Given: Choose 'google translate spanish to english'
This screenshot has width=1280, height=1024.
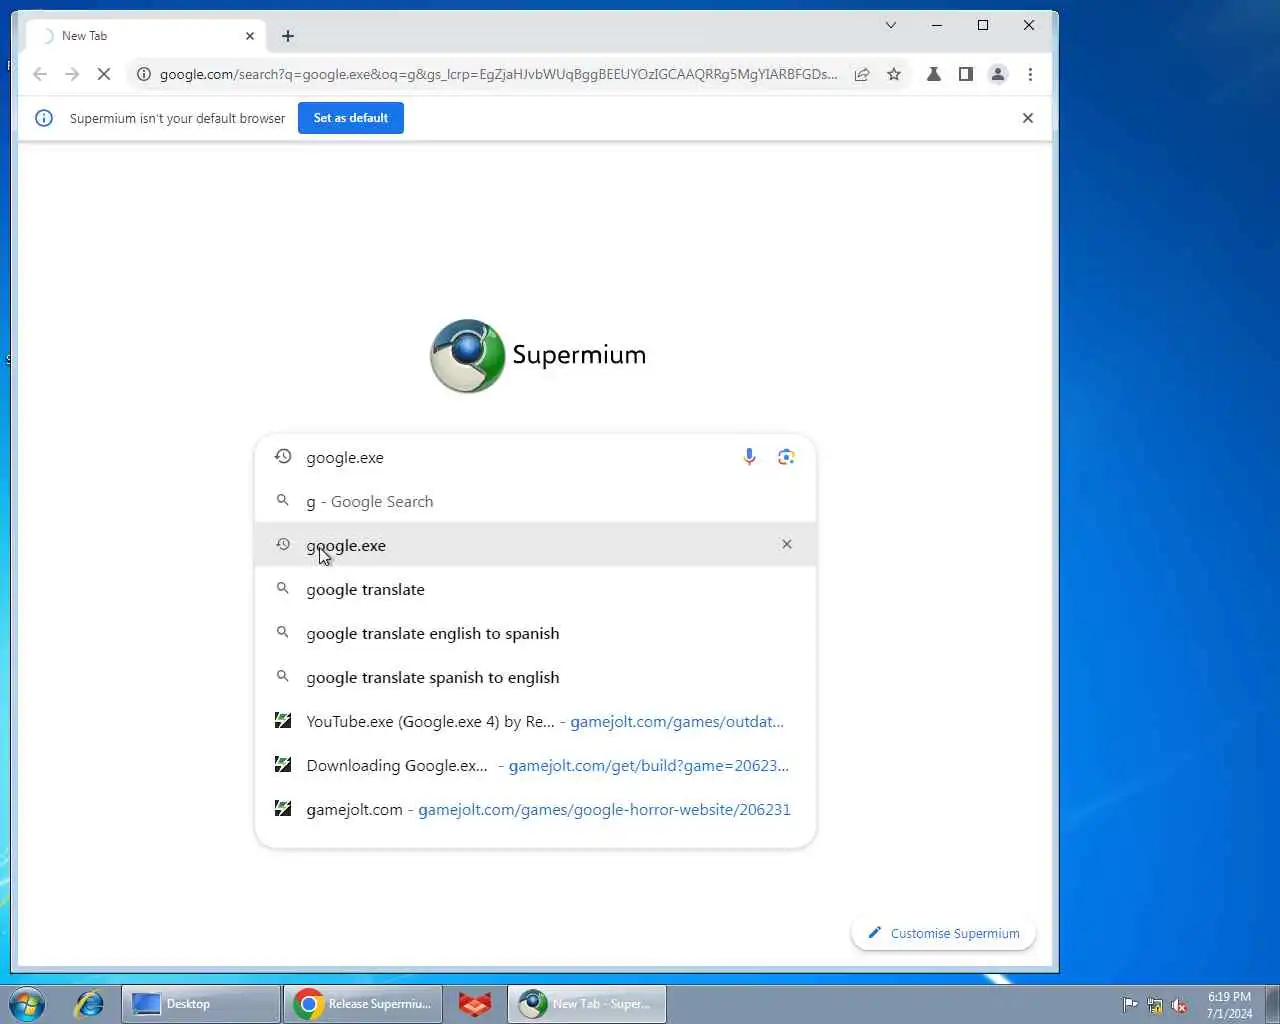Looking at the screenshot, I should pos(536,678).
